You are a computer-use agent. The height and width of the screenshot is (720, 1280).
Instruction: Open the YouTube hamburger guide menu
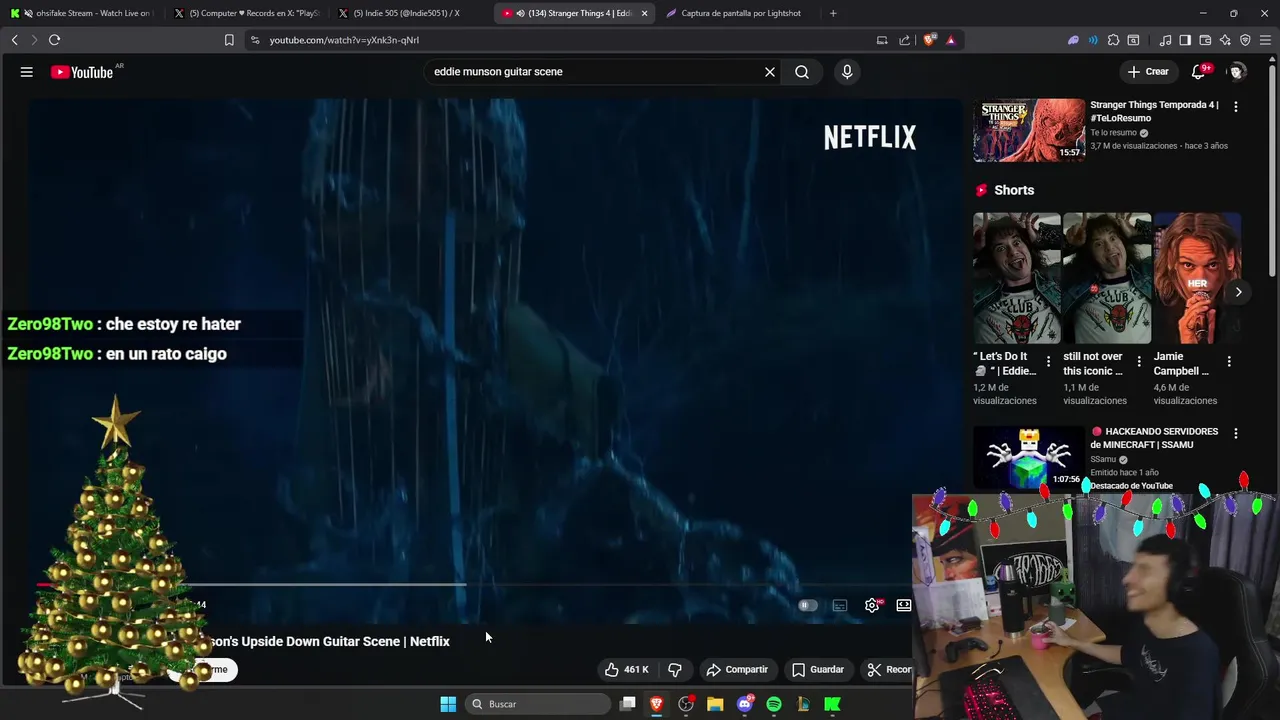click(27, 72)
